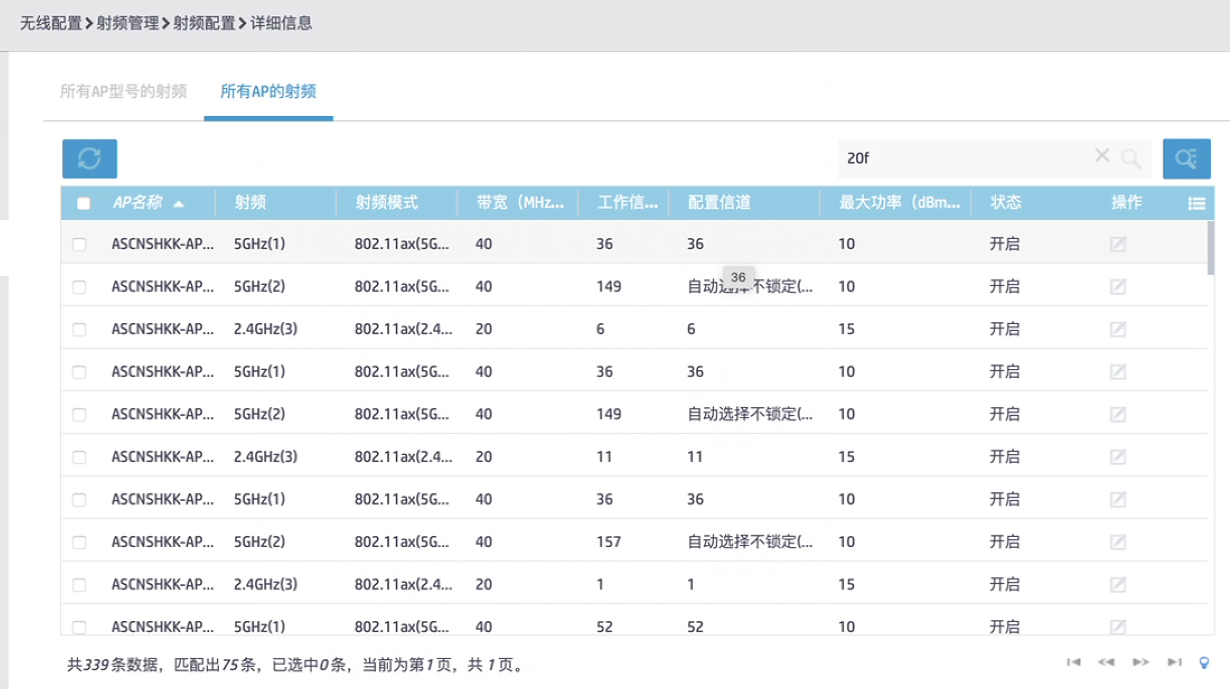Image resolution: width=1230 pixels, height=689 pixels.
Task: Go to the last page
Action: click(x=1175, y=662)
